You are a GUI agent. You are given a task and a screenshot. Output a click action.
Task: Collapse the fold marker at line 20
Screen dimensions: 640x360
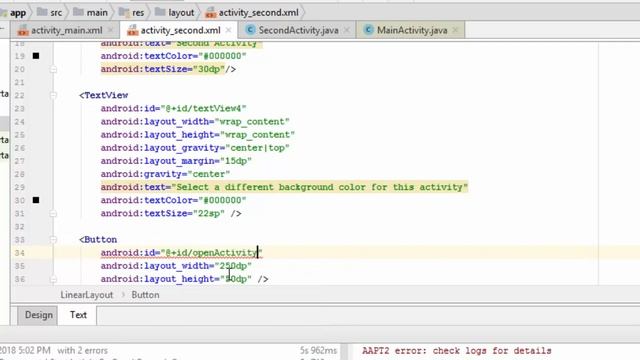tap(53, 69)
